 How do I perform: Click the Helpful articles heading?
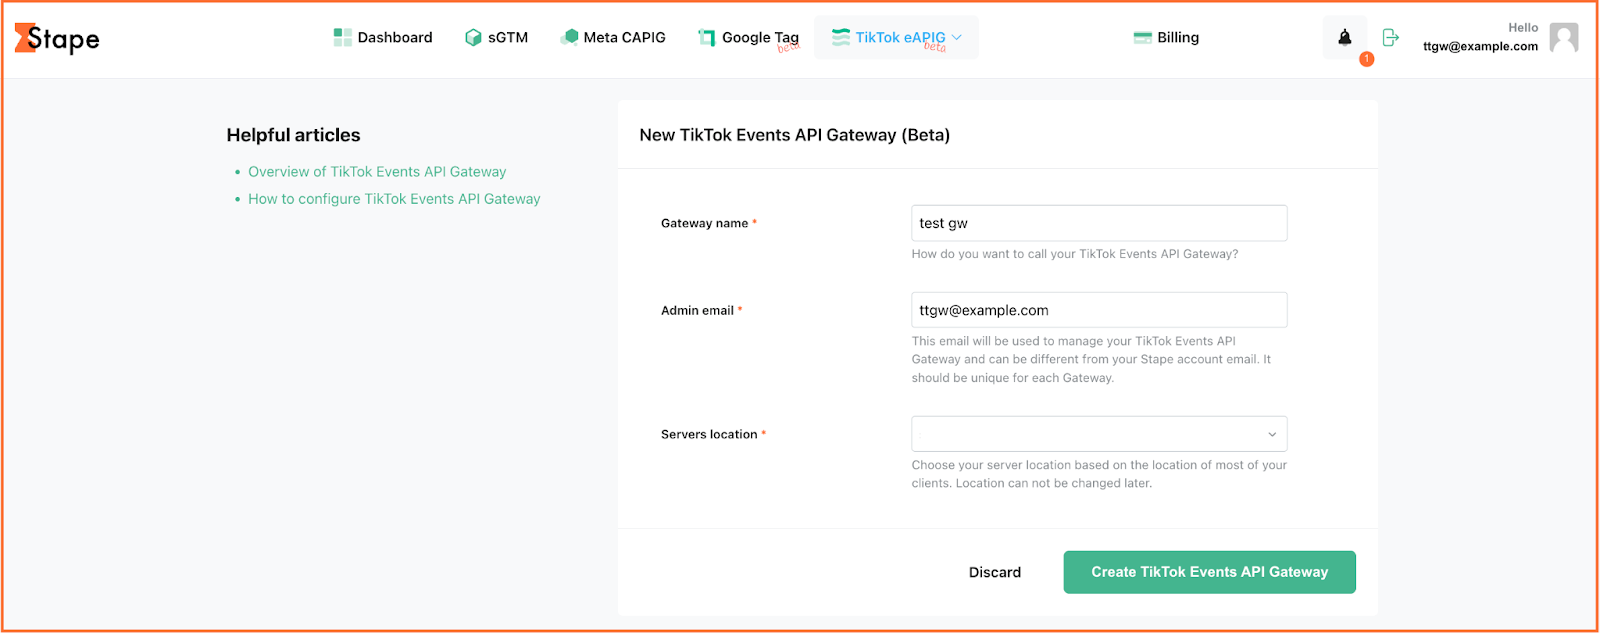point(293,135)
